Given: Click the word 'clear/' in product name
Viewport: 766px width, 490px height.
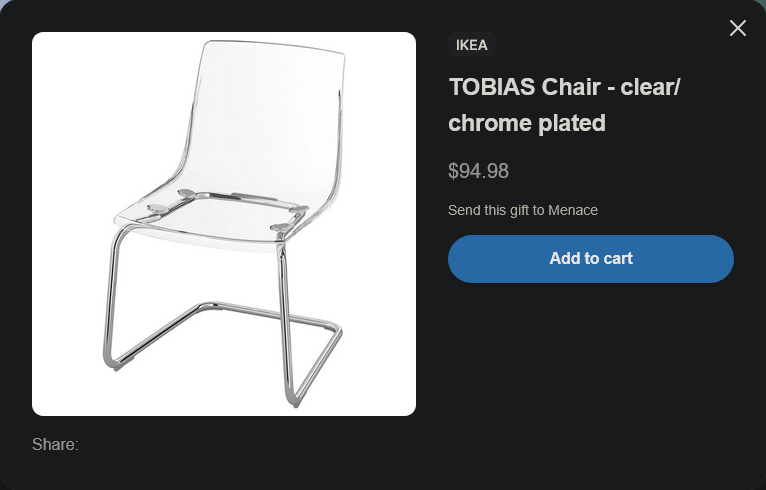Looking at the screenshot, I should [x=650, y=86].
